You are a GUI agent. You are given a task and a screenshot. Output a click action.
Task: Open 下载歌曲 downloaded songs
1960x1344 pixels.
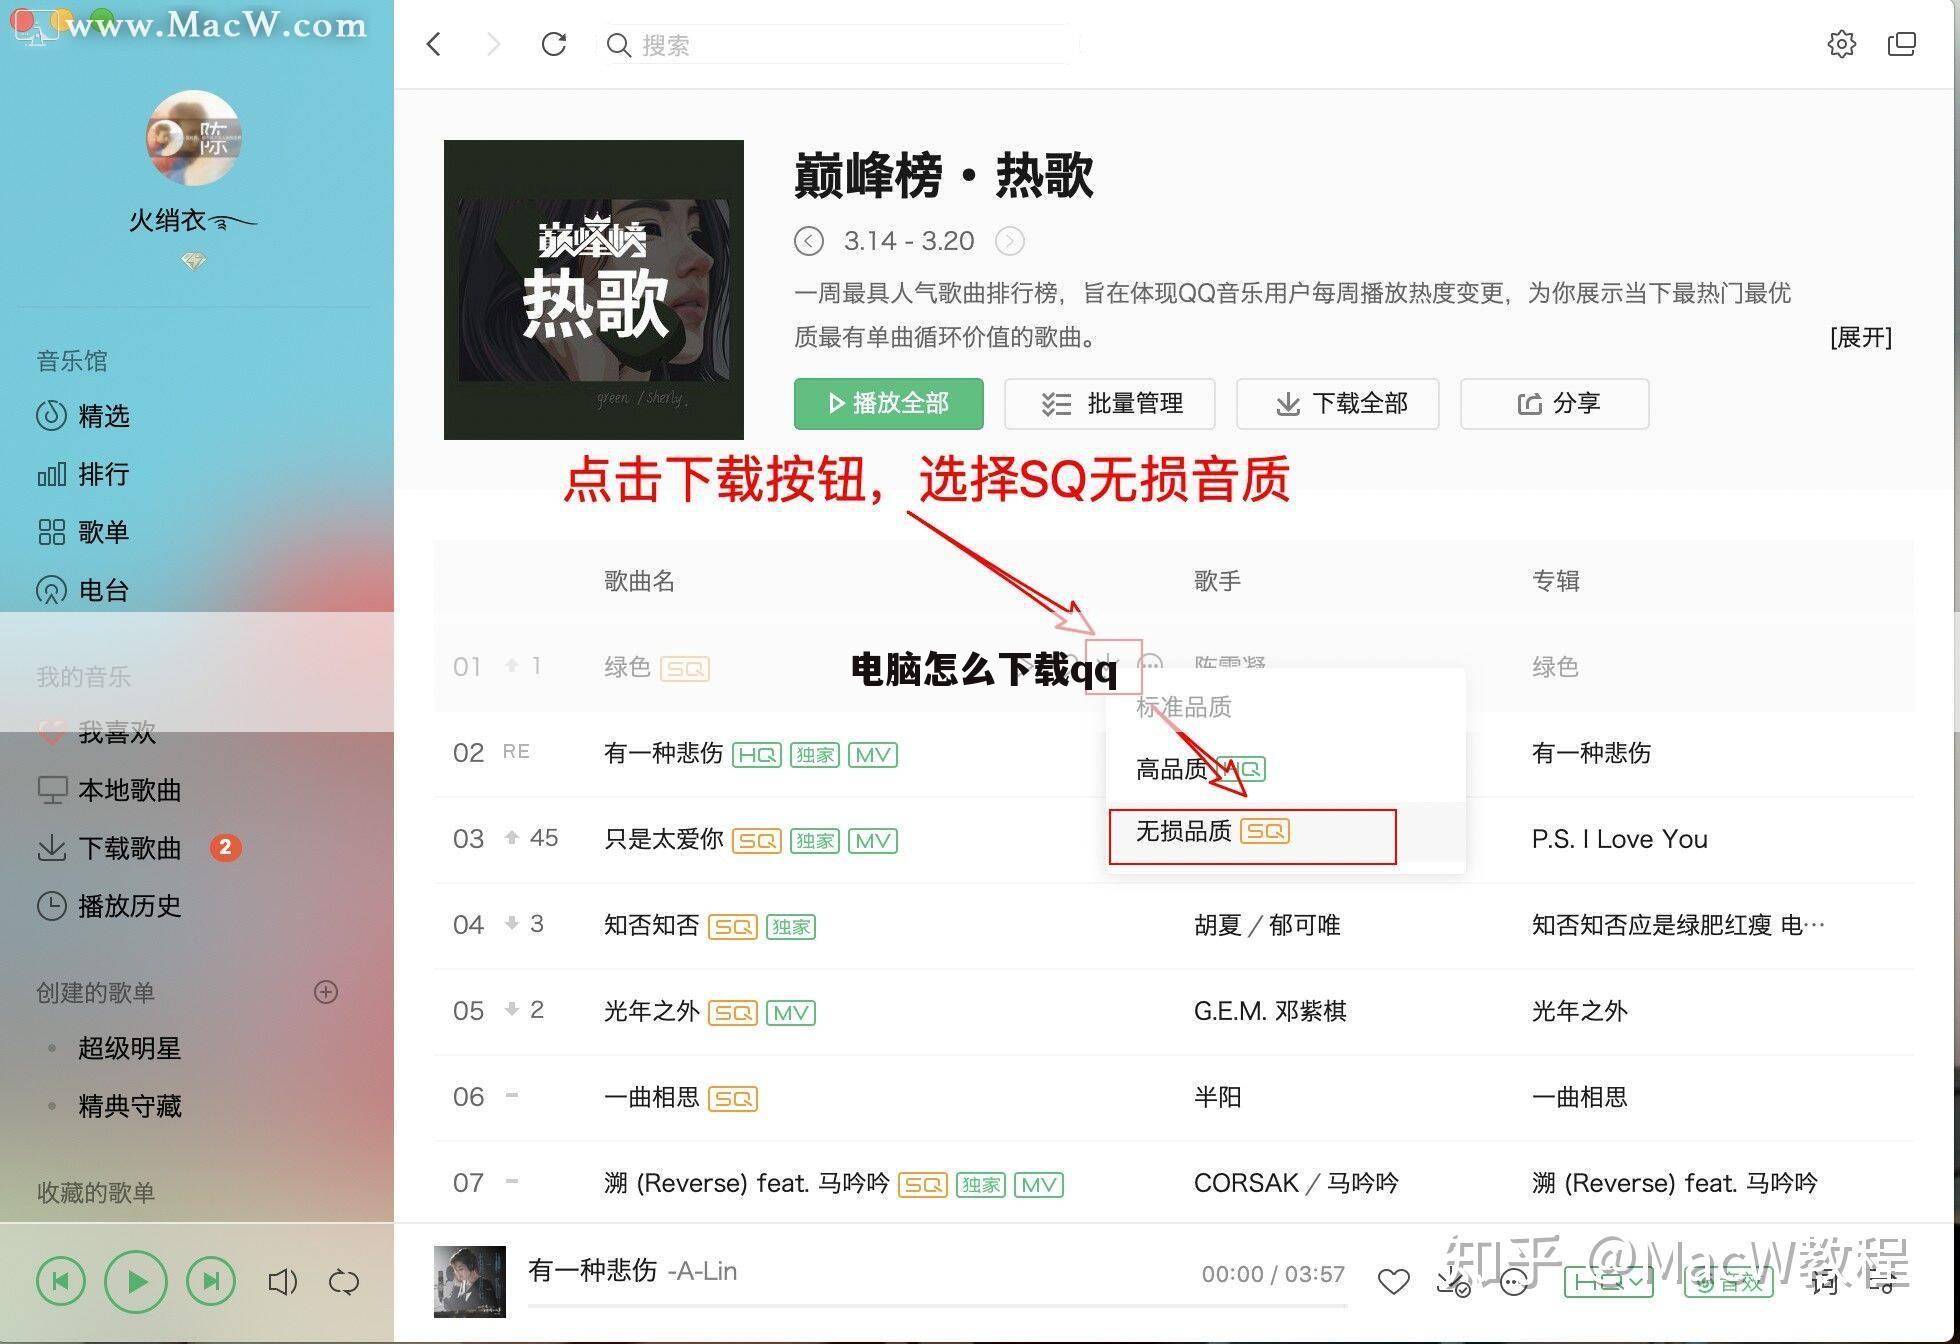coord(110,848)
